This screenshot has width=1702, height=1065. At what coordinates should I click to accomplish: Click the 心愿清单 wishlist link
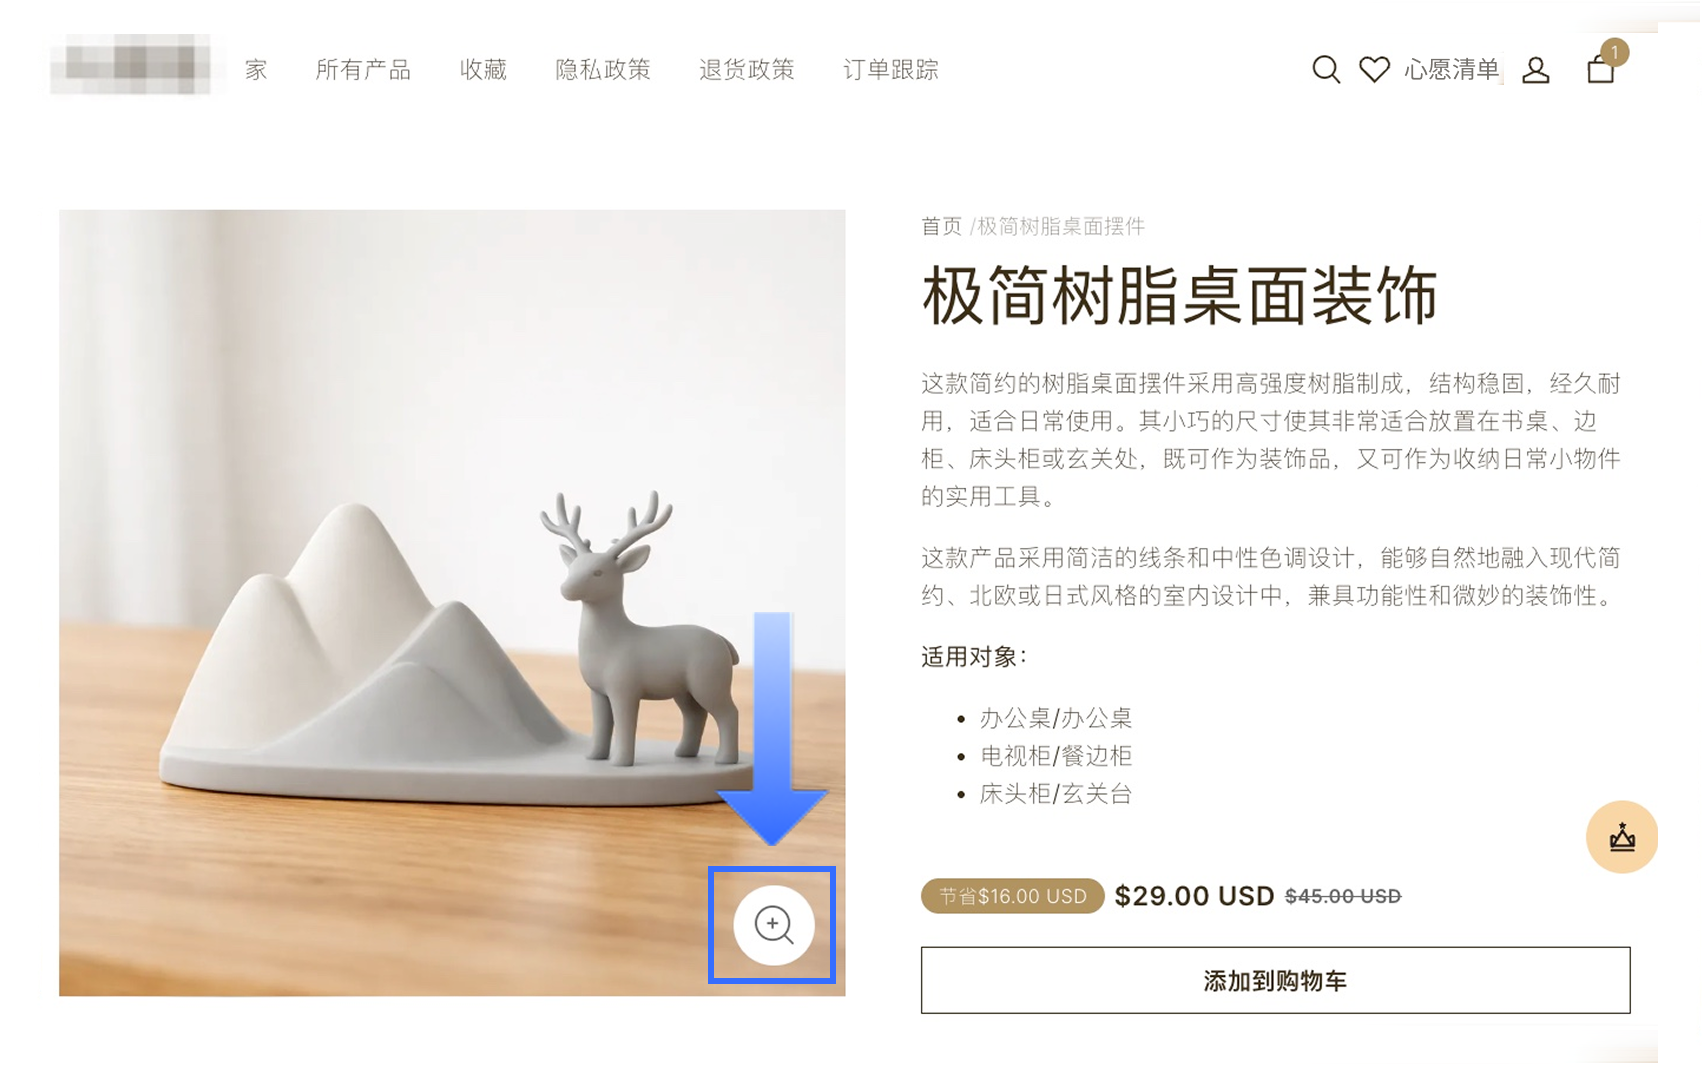[x=1452, y=70]
